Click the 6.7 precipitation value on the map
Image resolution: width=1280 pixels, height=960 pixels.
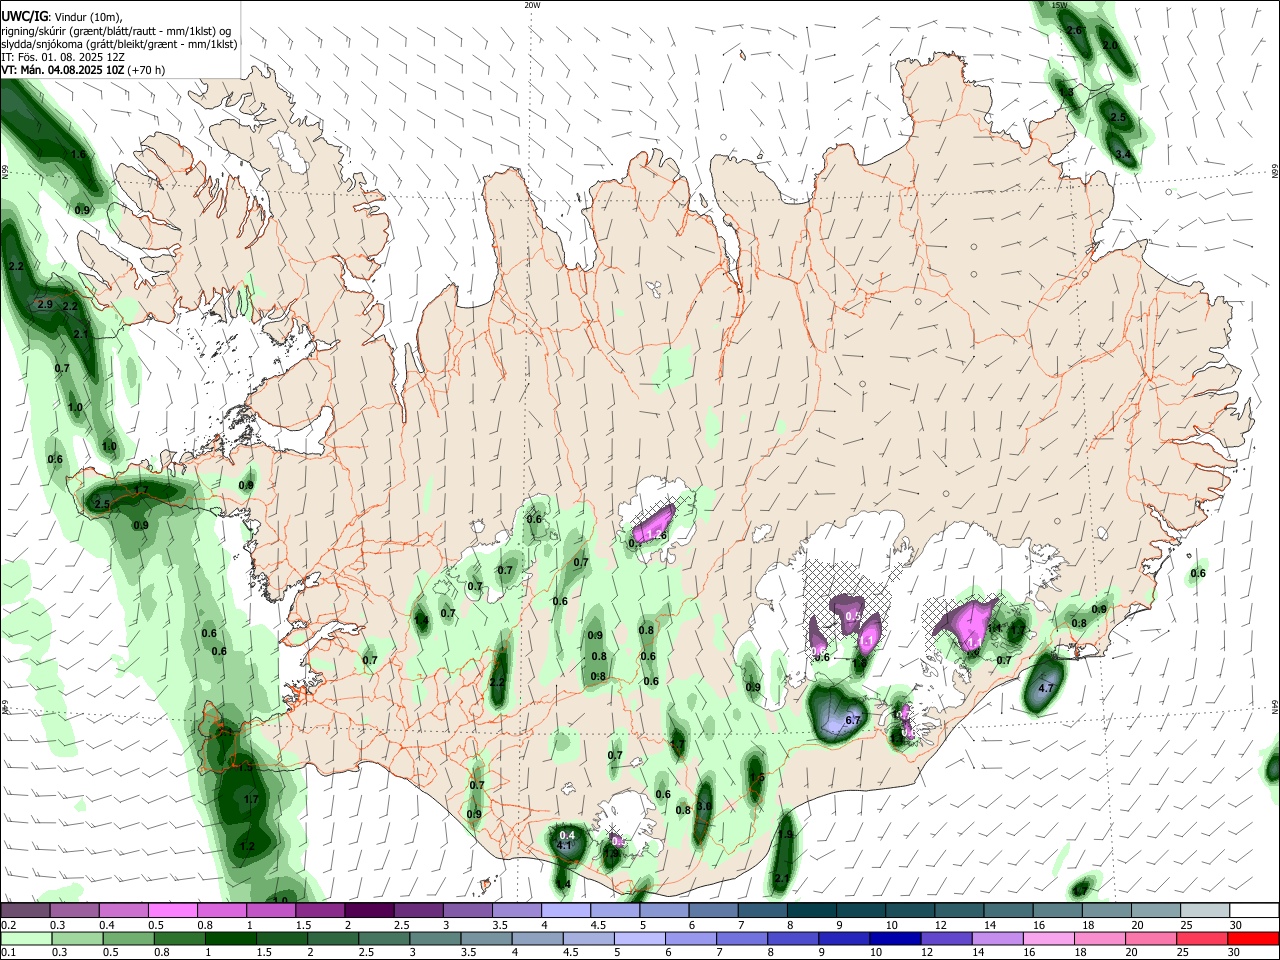(853, 720)
